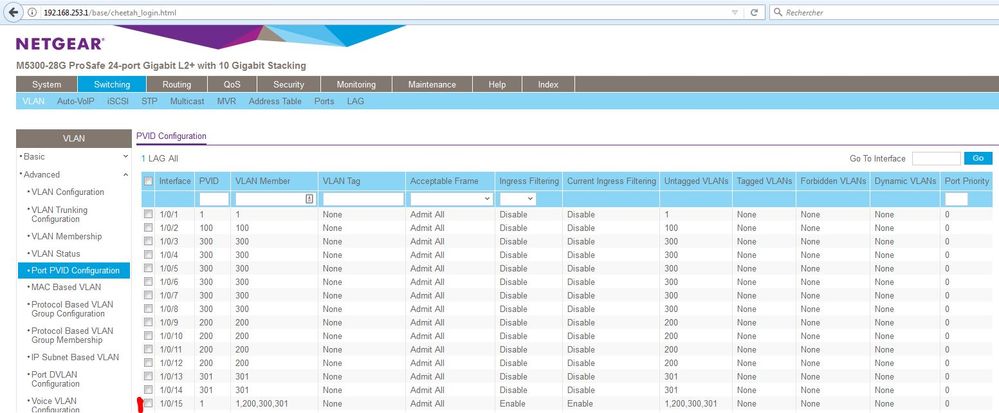The width and height of the screenshot is (999, 413).
Task: Click the search magnifier icon in Rechercher box
Action: 777,11
